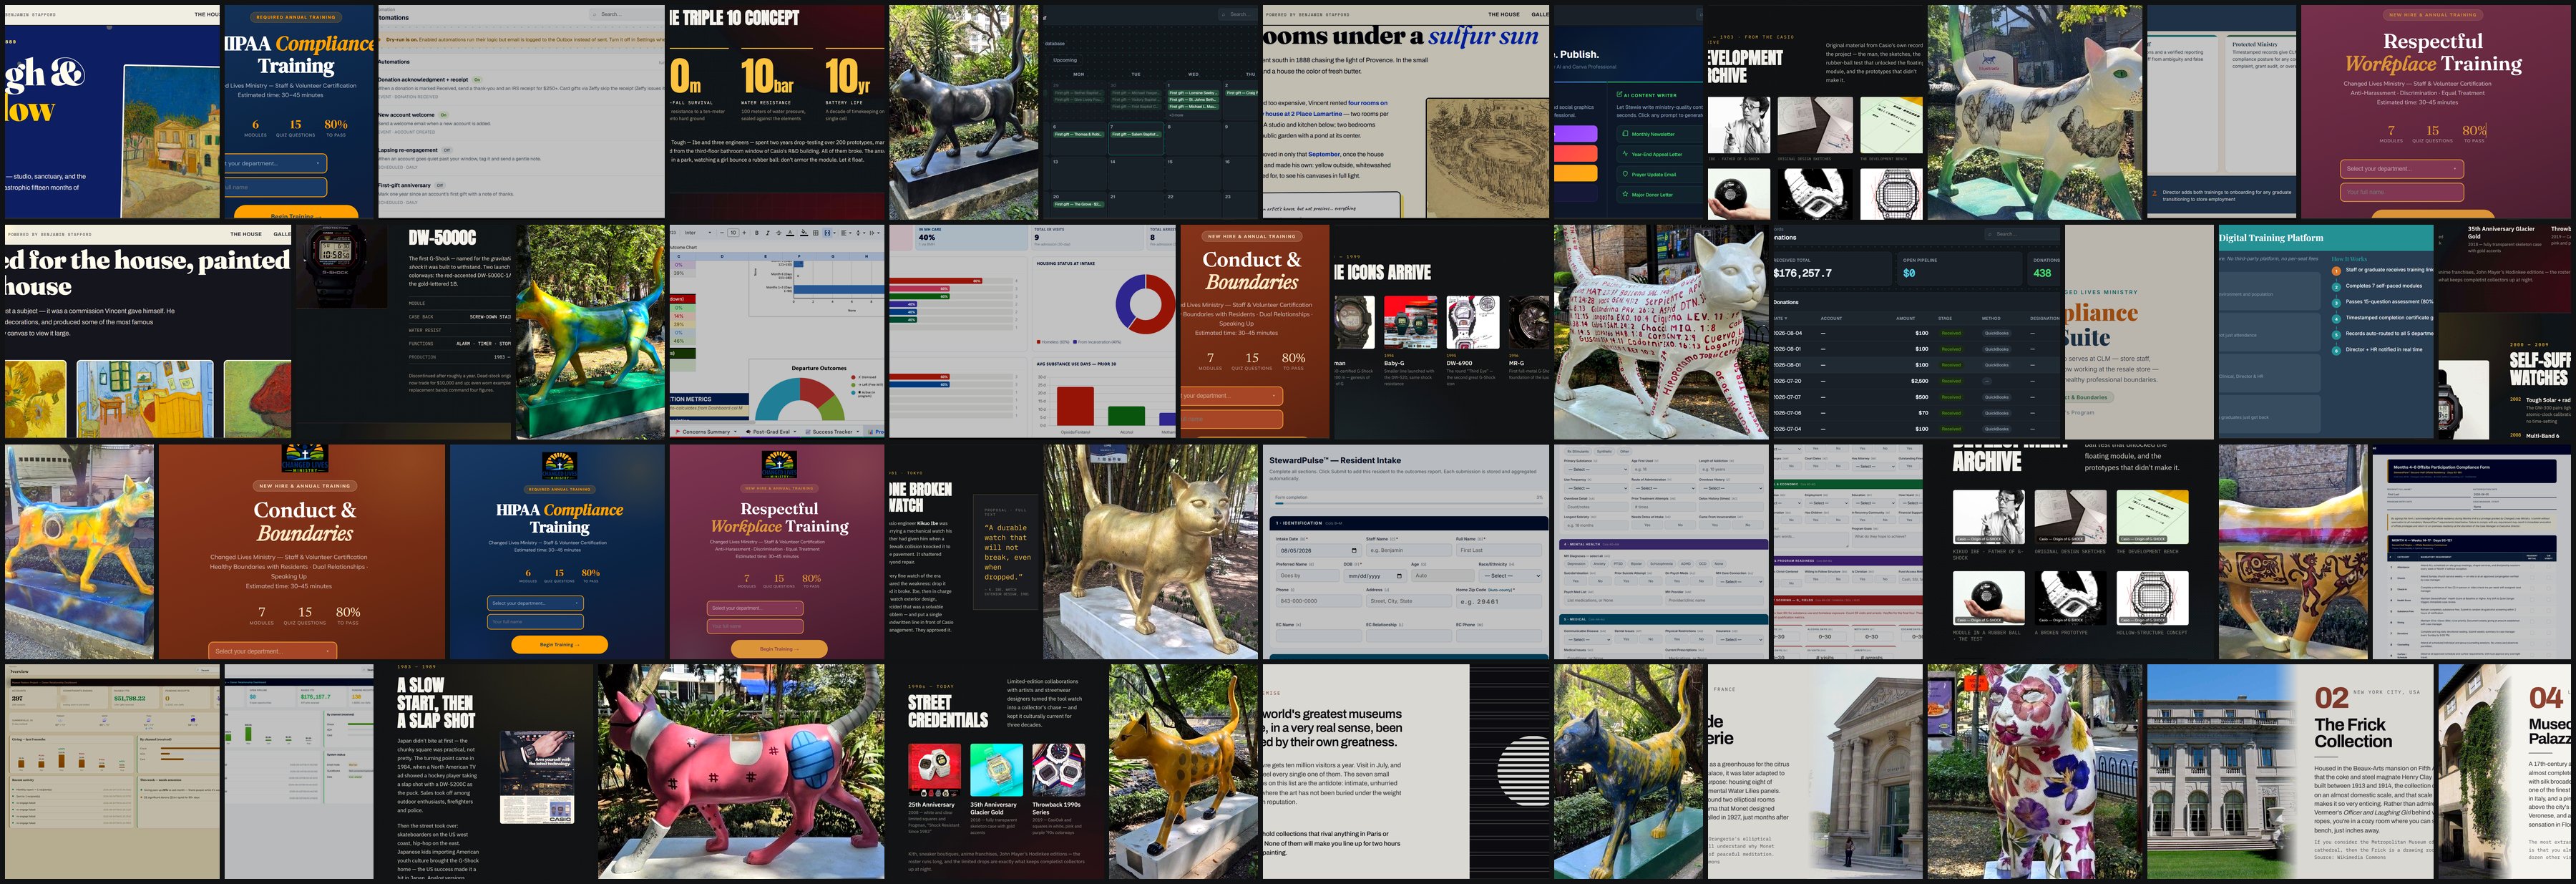Open the Inter font dropdown in spreadsheet toolbar
The image size is (2576, 884).
pos(698,233)
